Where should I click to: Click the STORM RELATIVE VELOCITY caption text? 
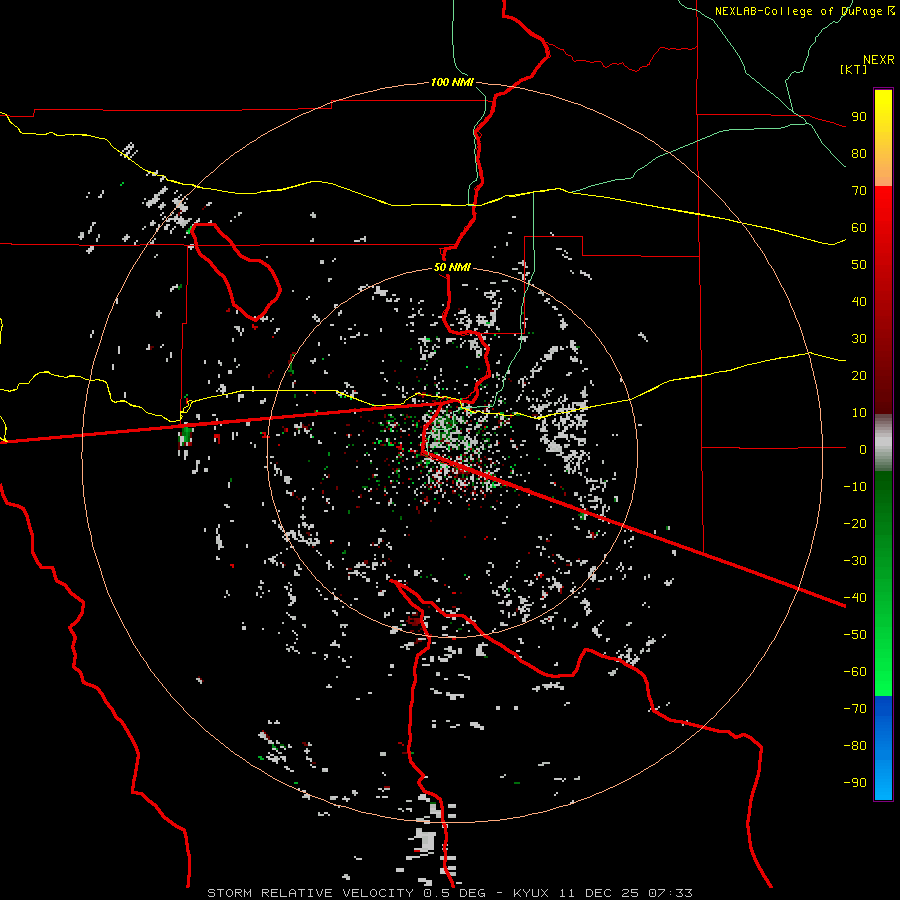310,893
